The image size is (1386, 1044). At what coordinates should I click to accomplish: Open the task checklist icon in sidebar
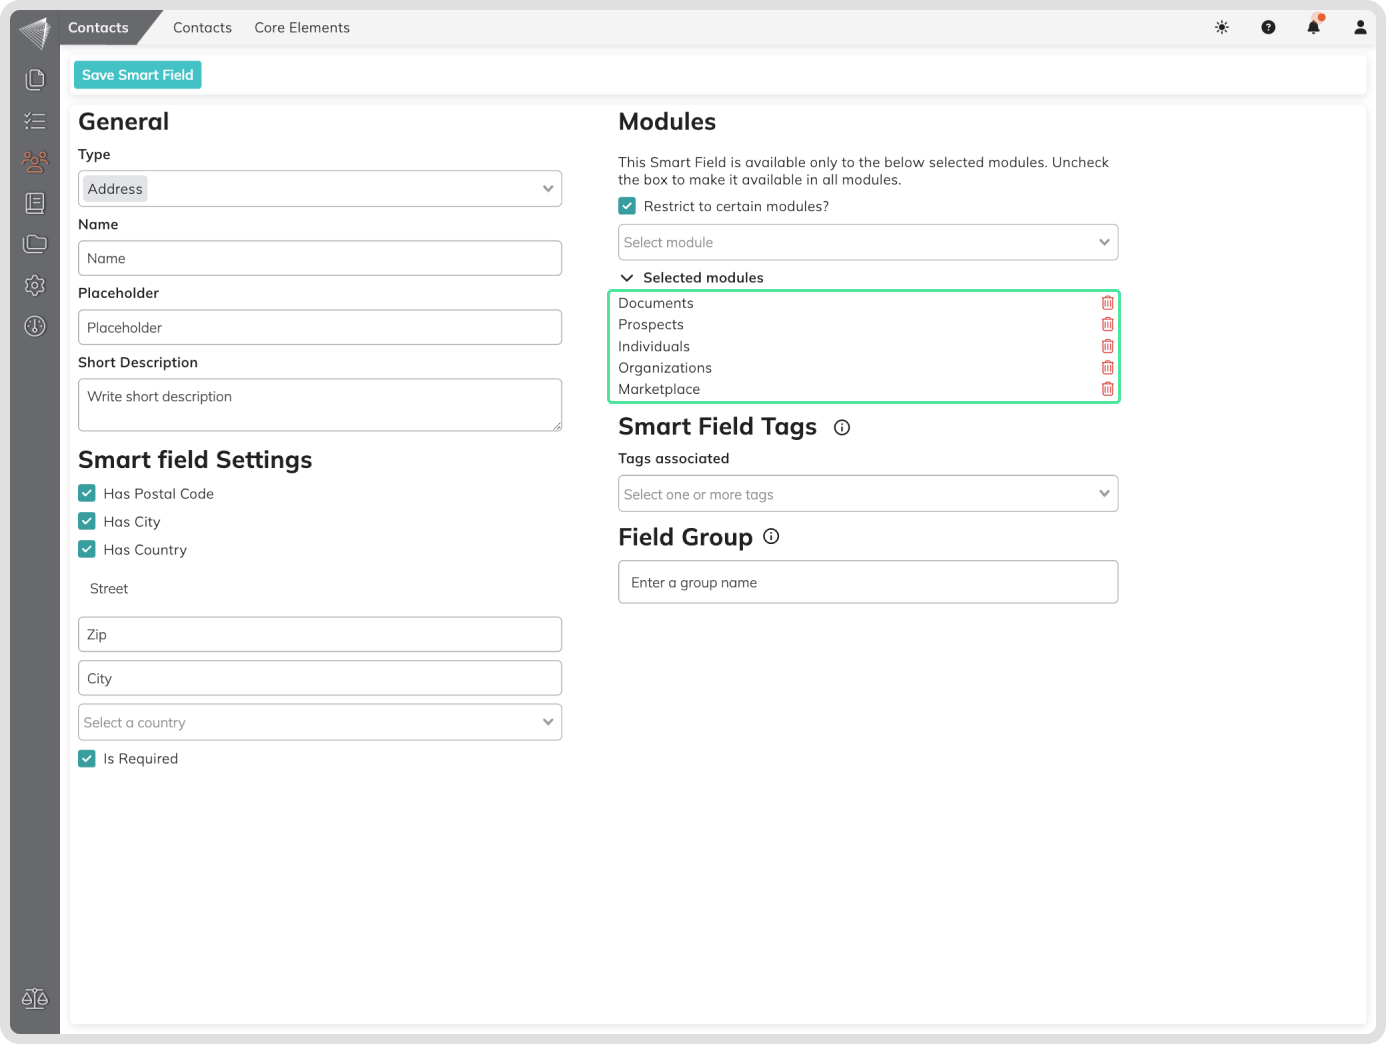click(35, 121)
